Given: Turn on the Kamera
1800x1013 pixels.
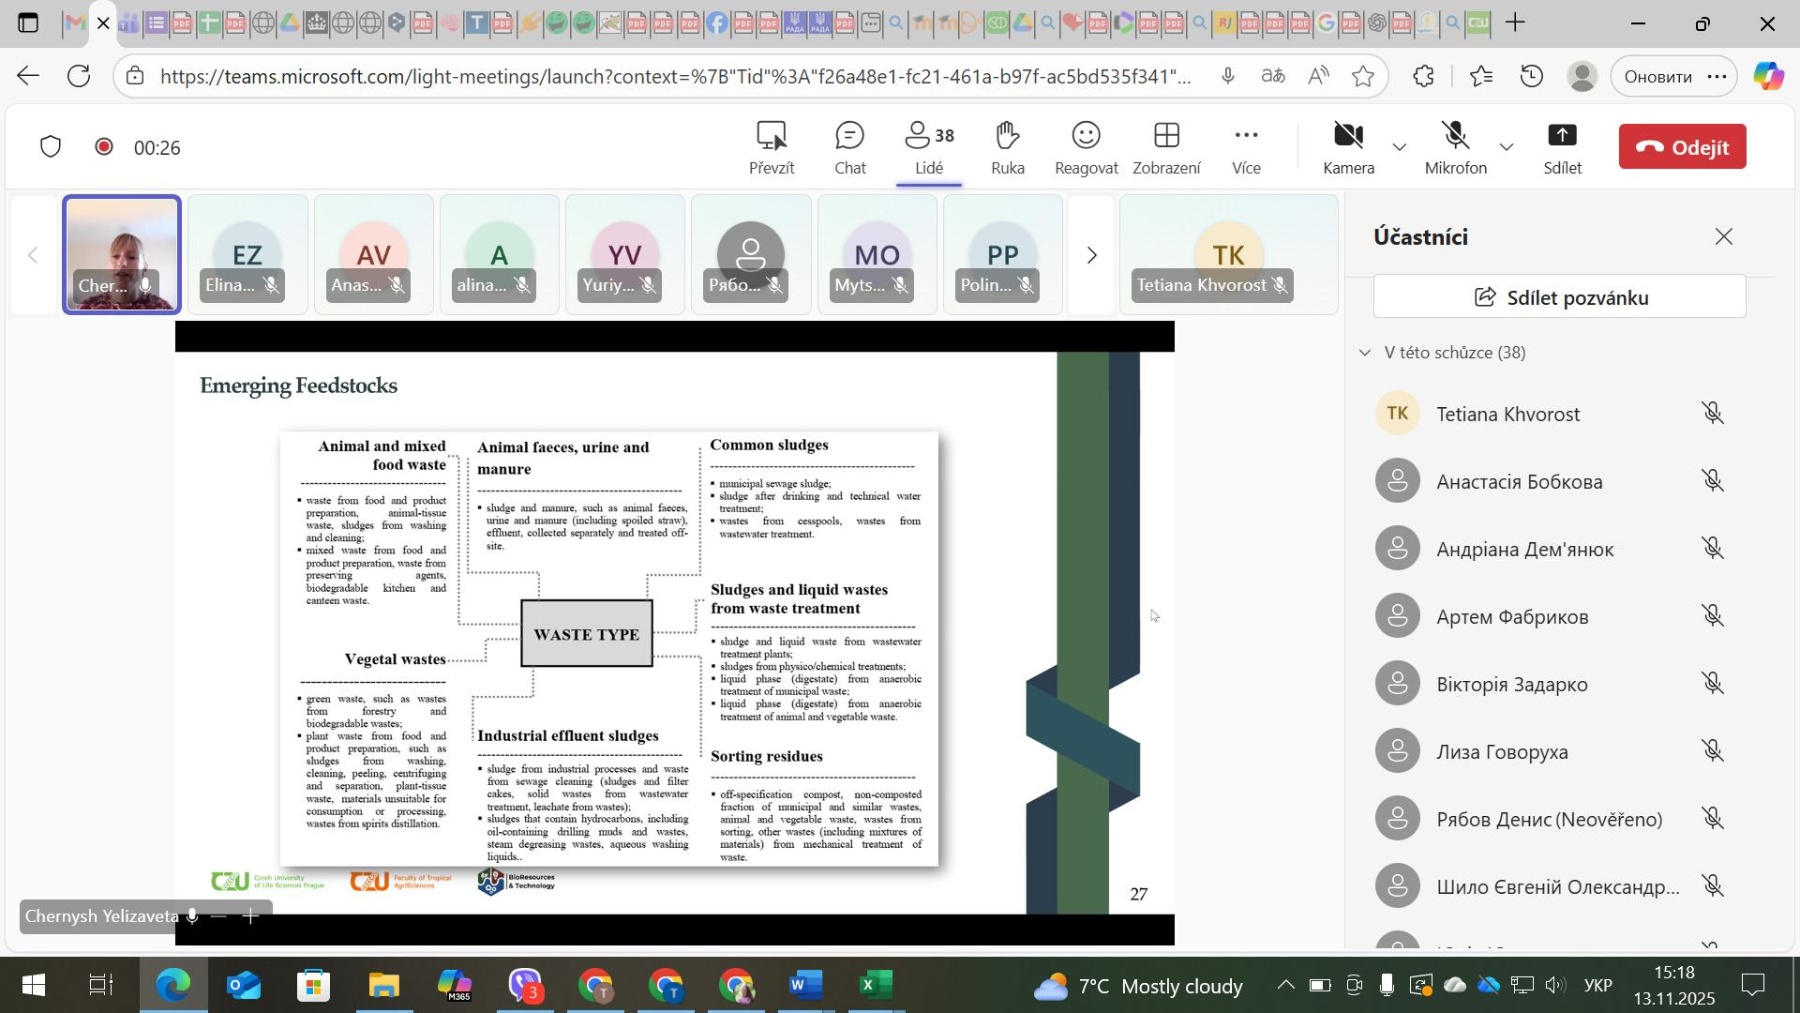Looking at the screenshot, I should pyautogui.click(x=1347, y=146).
